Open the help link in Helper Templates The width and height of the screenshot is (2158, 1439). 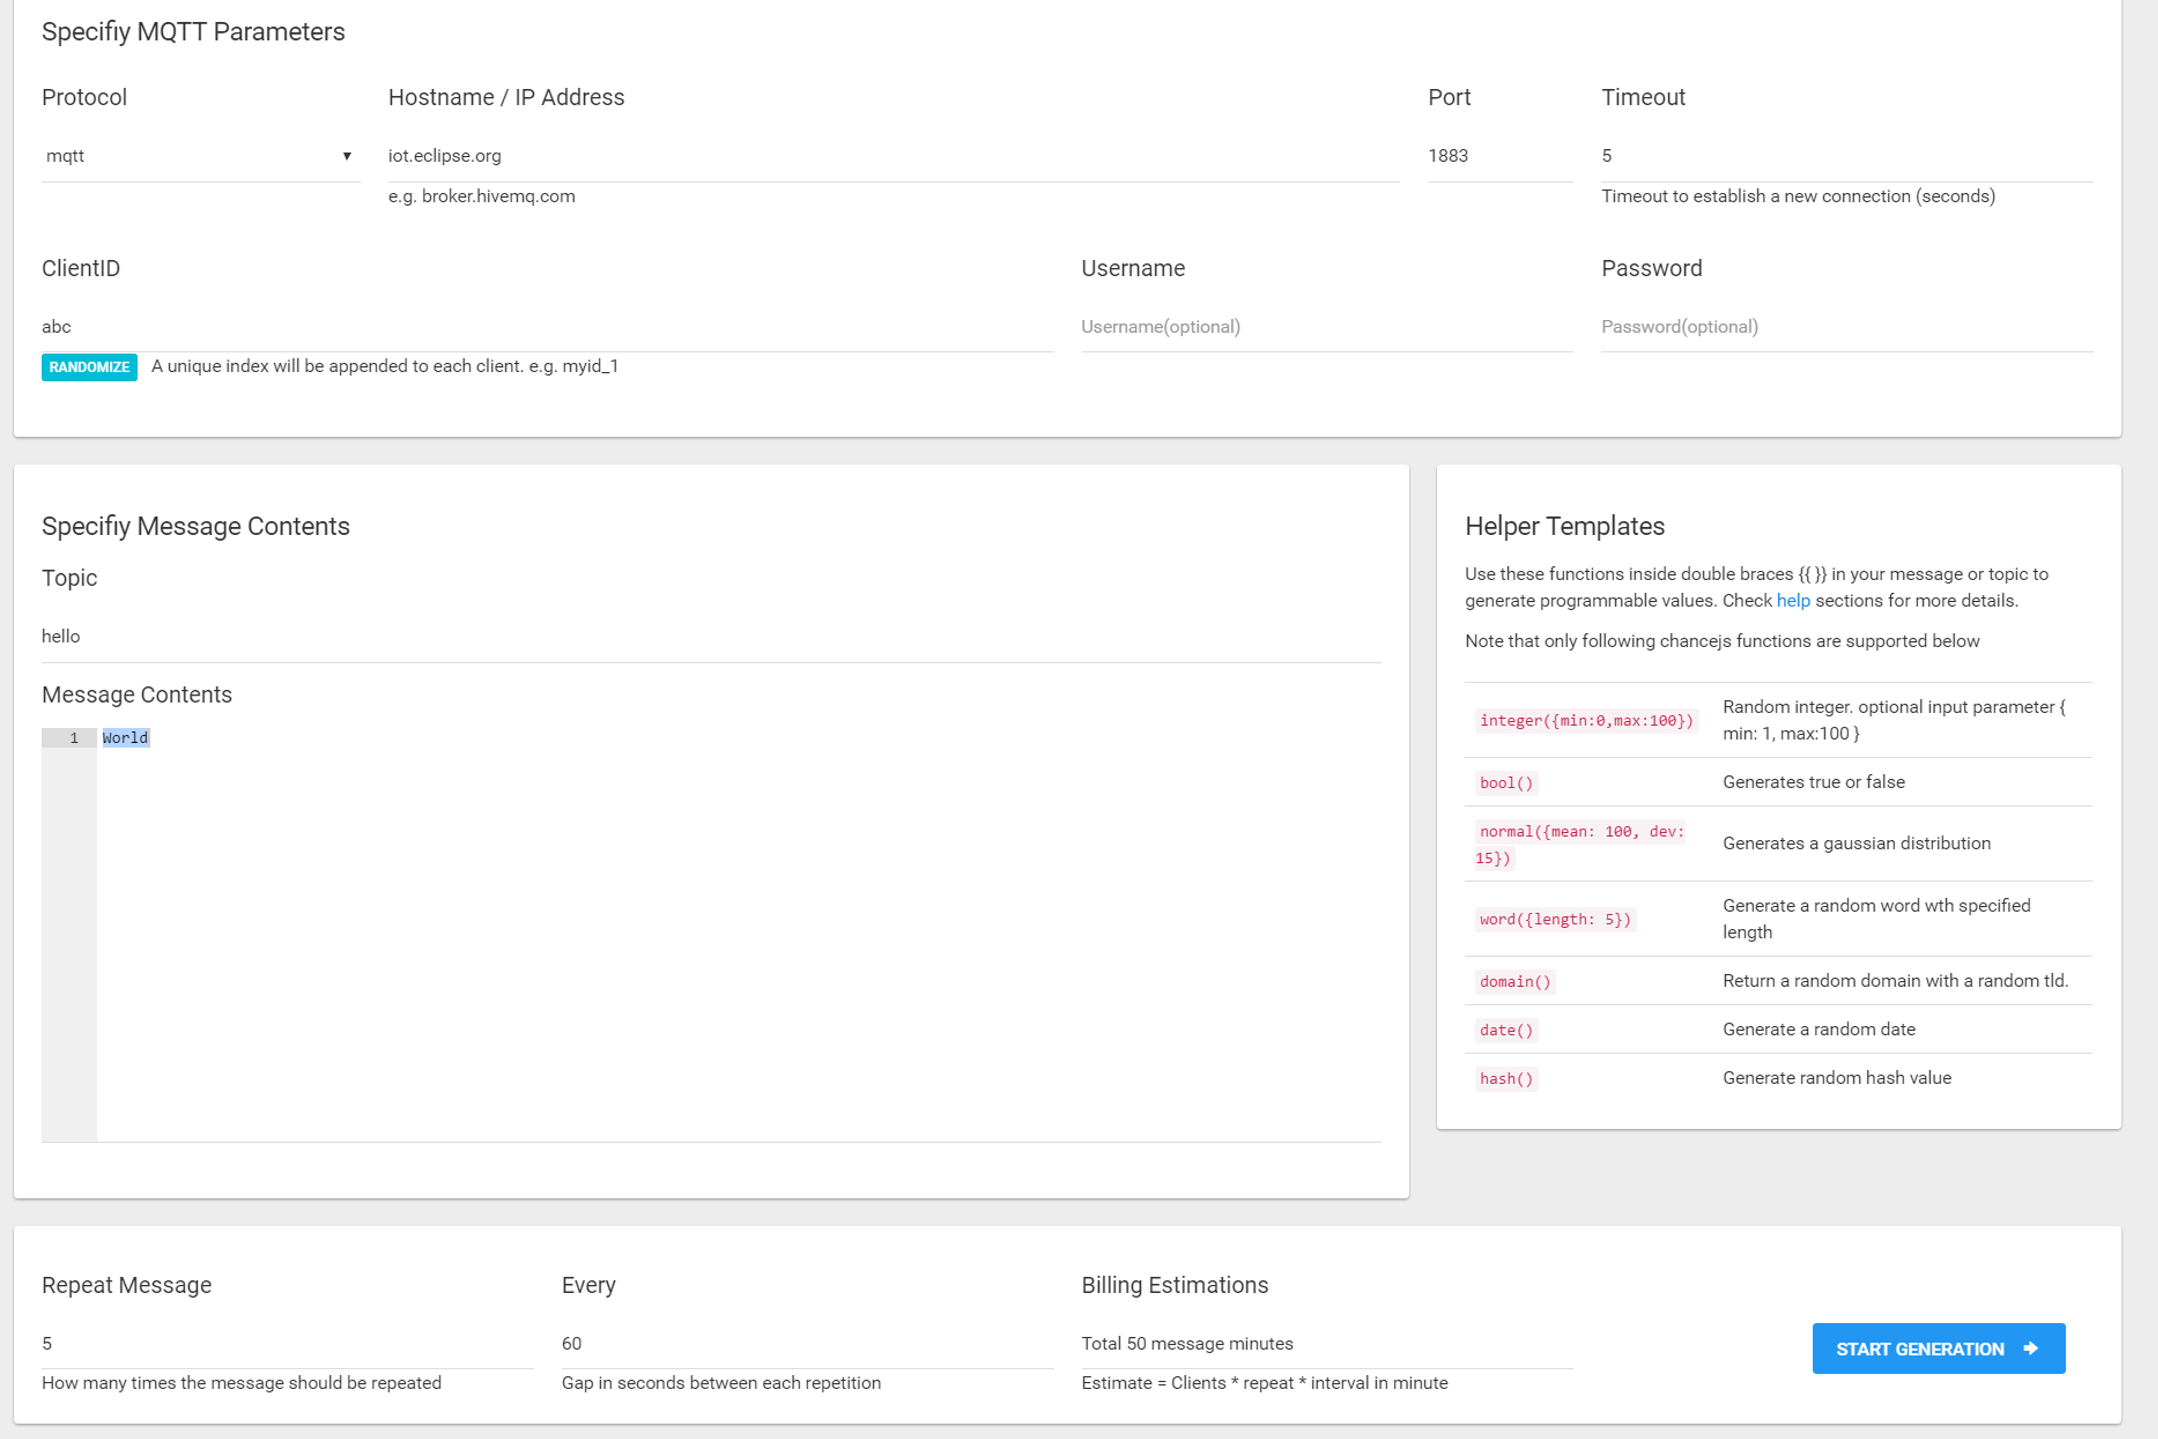1792,601
